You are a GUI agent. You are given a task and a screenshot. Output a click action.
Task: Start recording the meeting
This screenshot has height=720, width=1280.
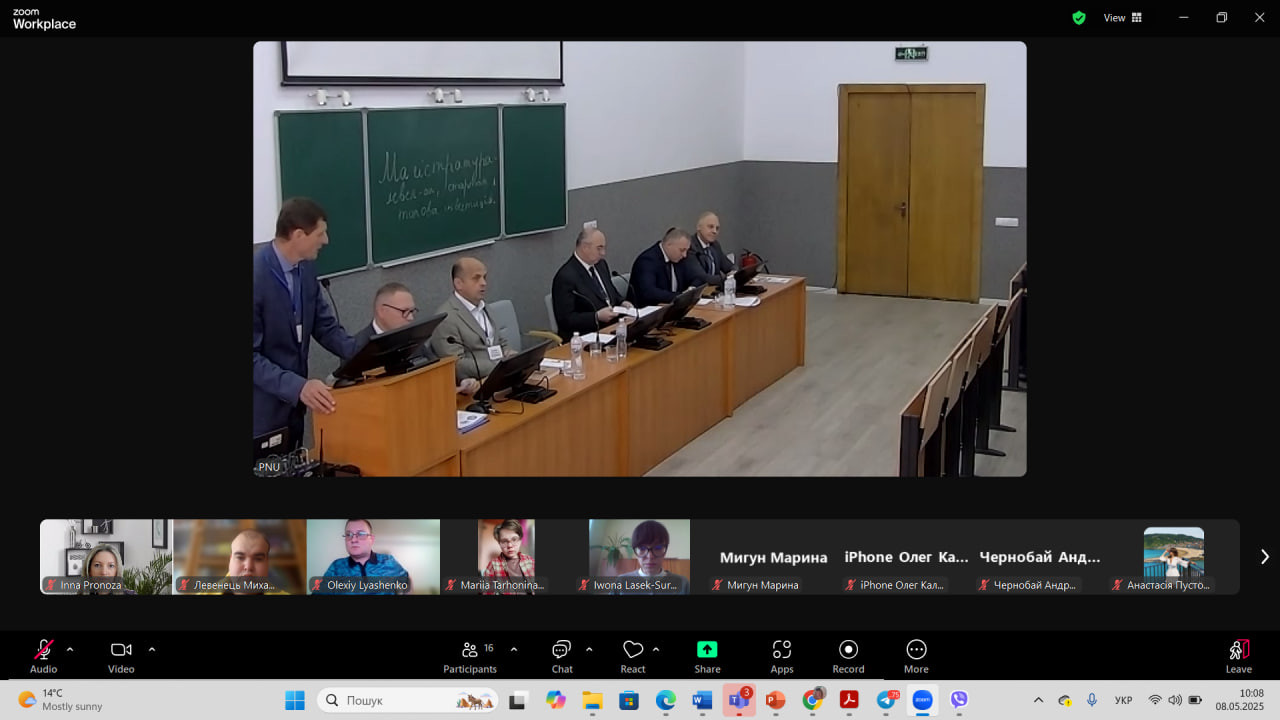848,656
